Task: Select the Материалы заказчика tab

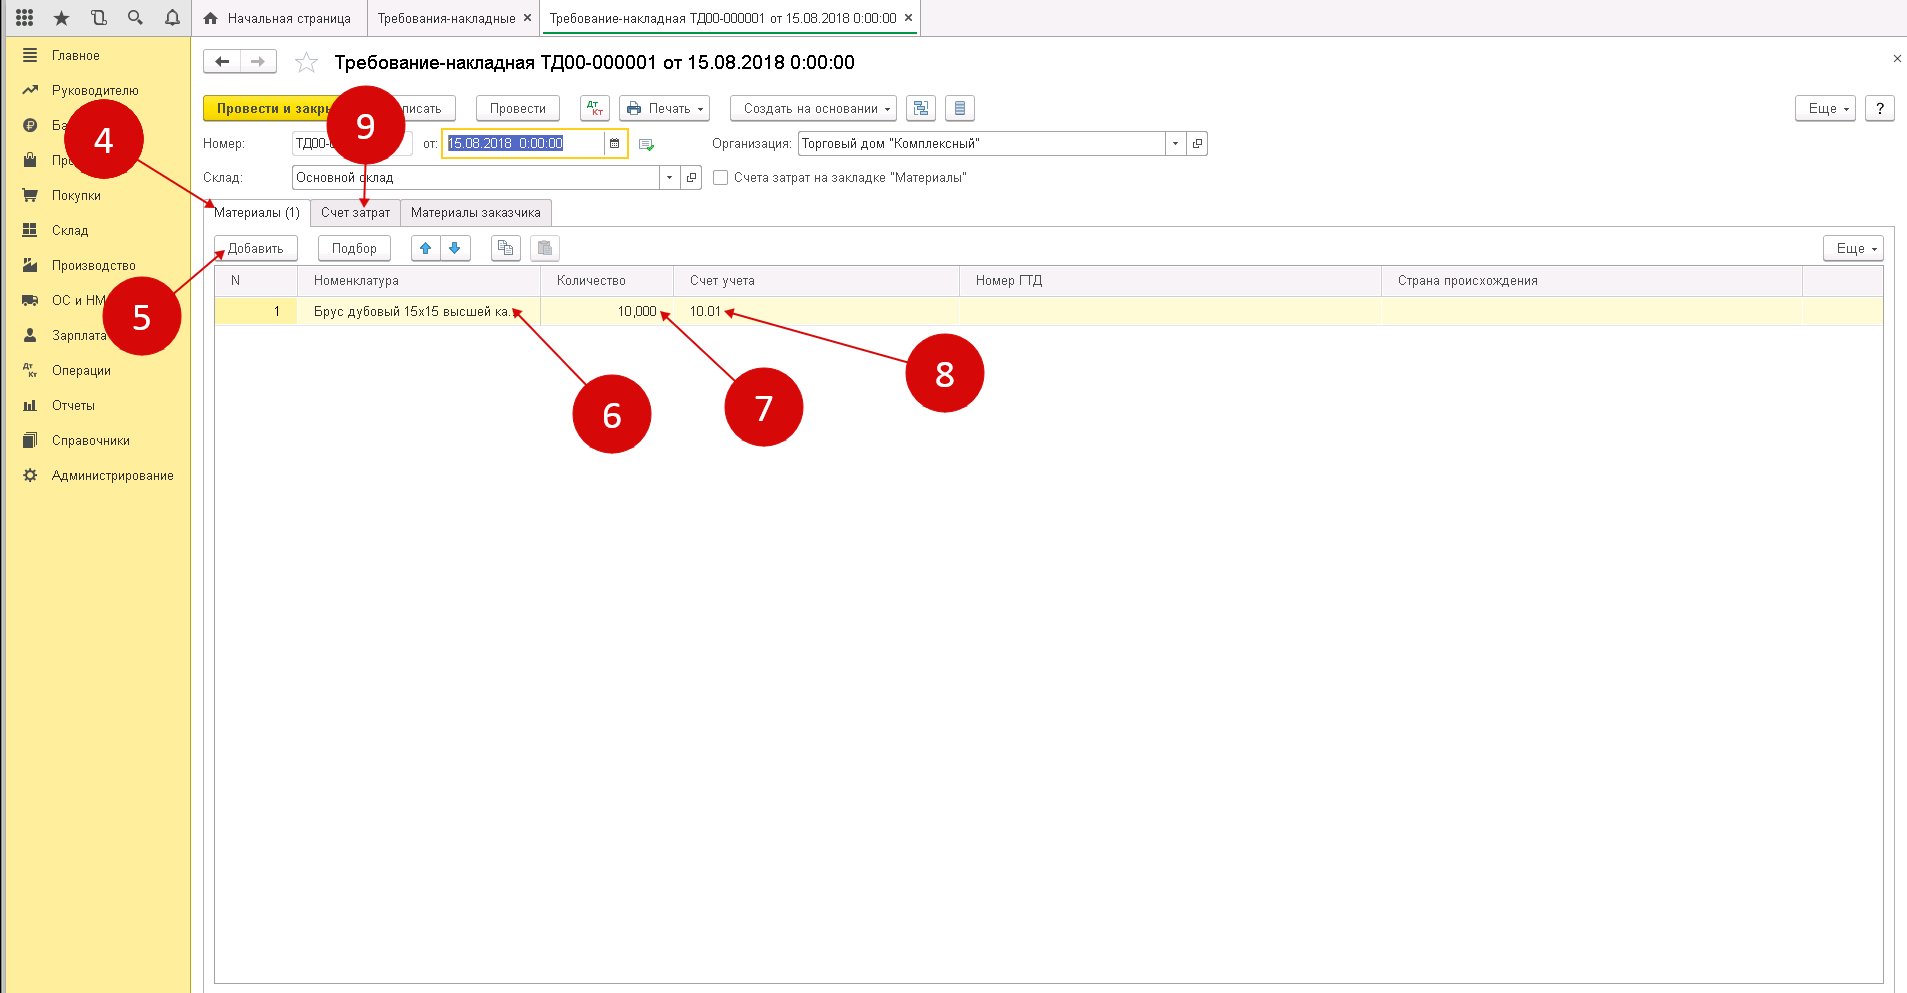Action: [476, 213]
